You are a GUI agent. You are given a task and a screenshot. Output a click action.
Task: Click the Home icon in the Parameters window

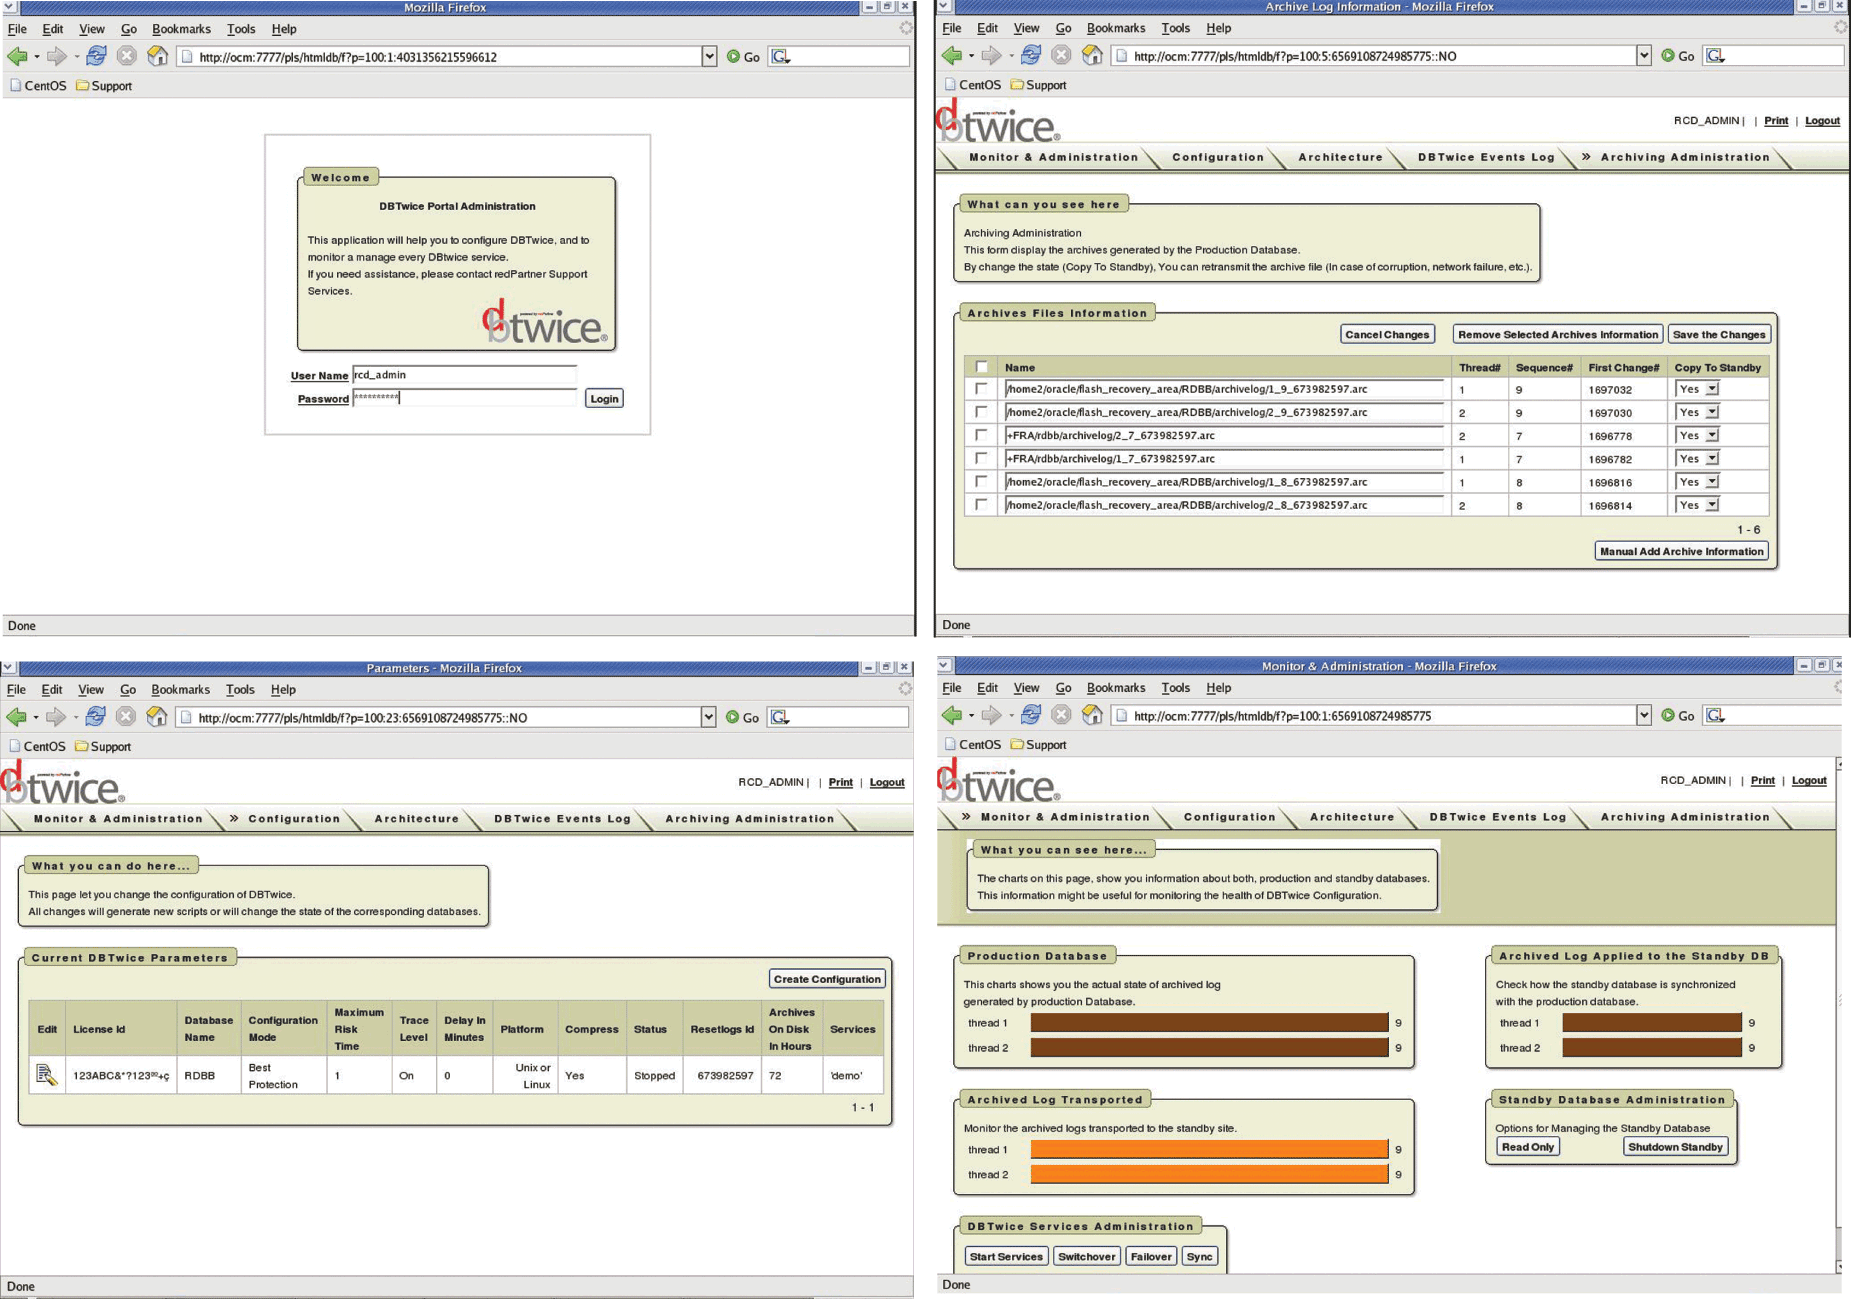[x=156, y=717]
